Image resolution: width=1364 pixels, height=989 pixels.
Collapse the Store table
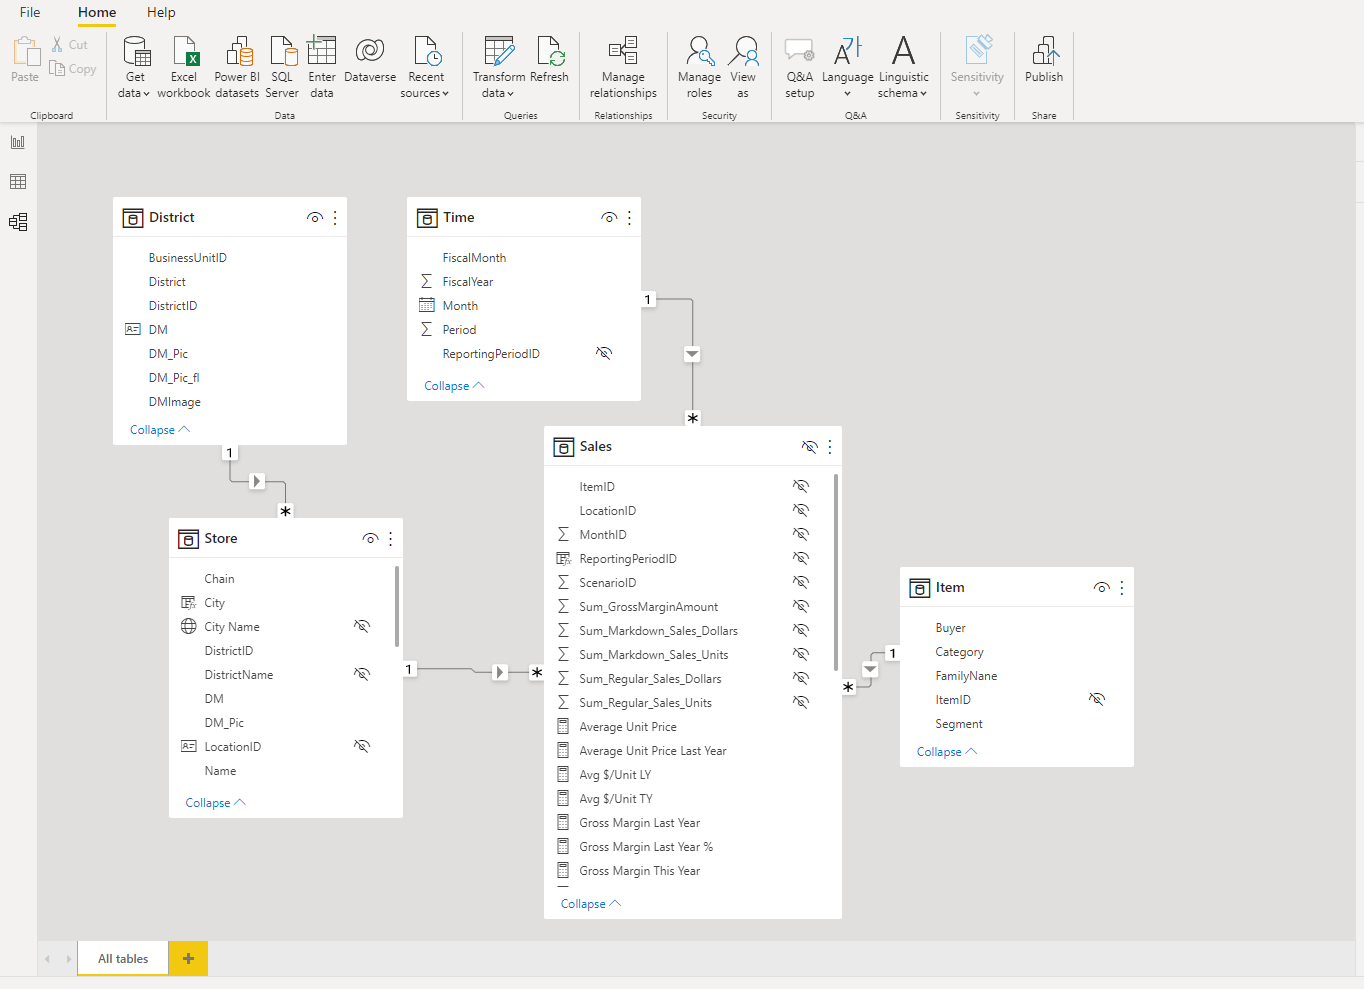tap(215, 803)
